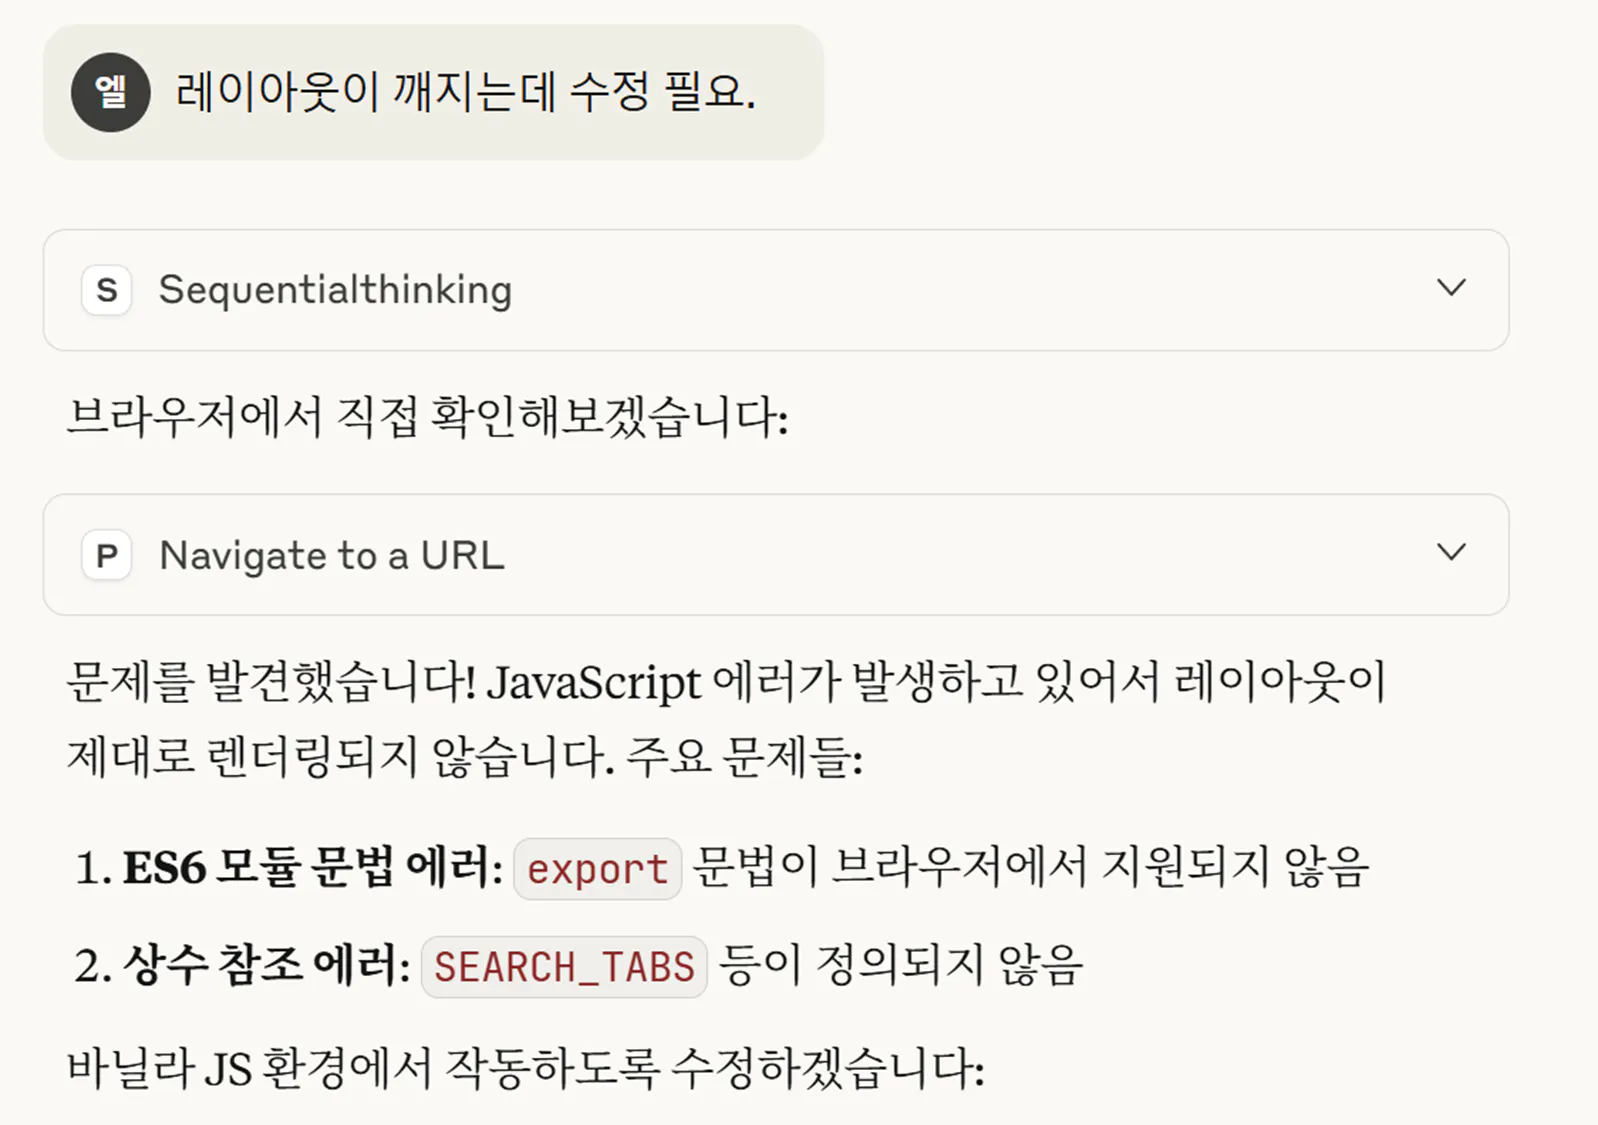Viewport: 1598px width, 1125px height.
Task: Open the Sequentialthinking tool call label
Action: click(x=335, y=290)
